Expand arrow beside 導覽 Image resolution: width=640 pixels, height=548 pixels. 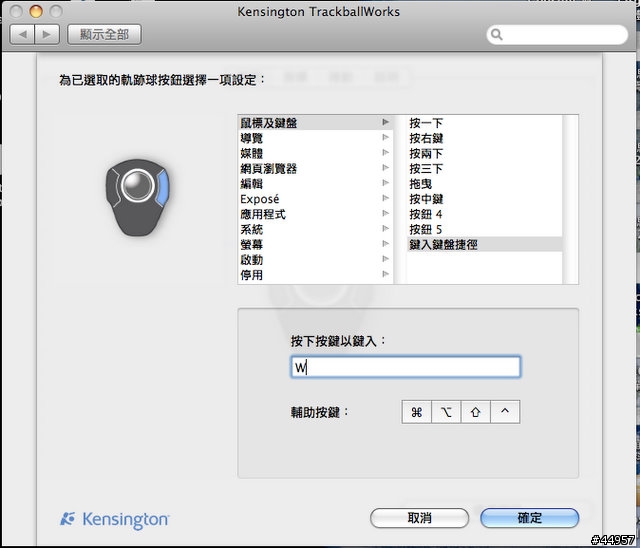coord(385,138)
